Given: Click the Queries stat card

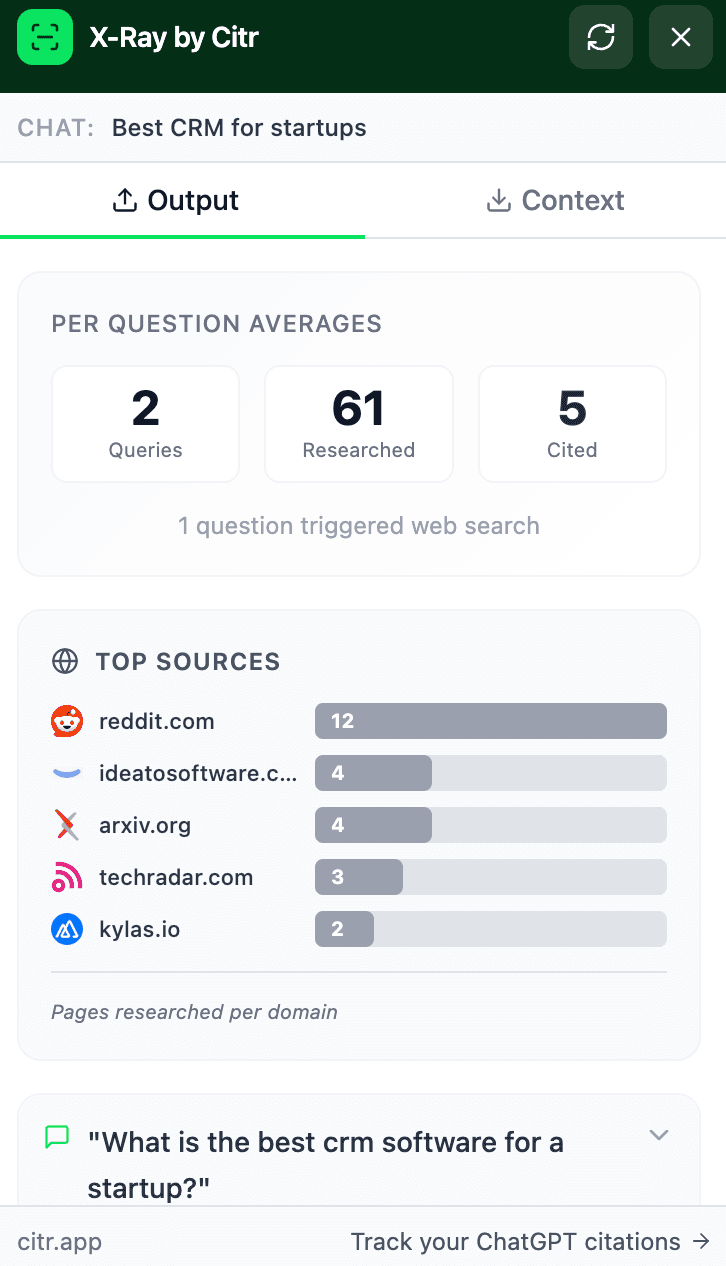Looking at the screenshot, I should pos(145,424).
